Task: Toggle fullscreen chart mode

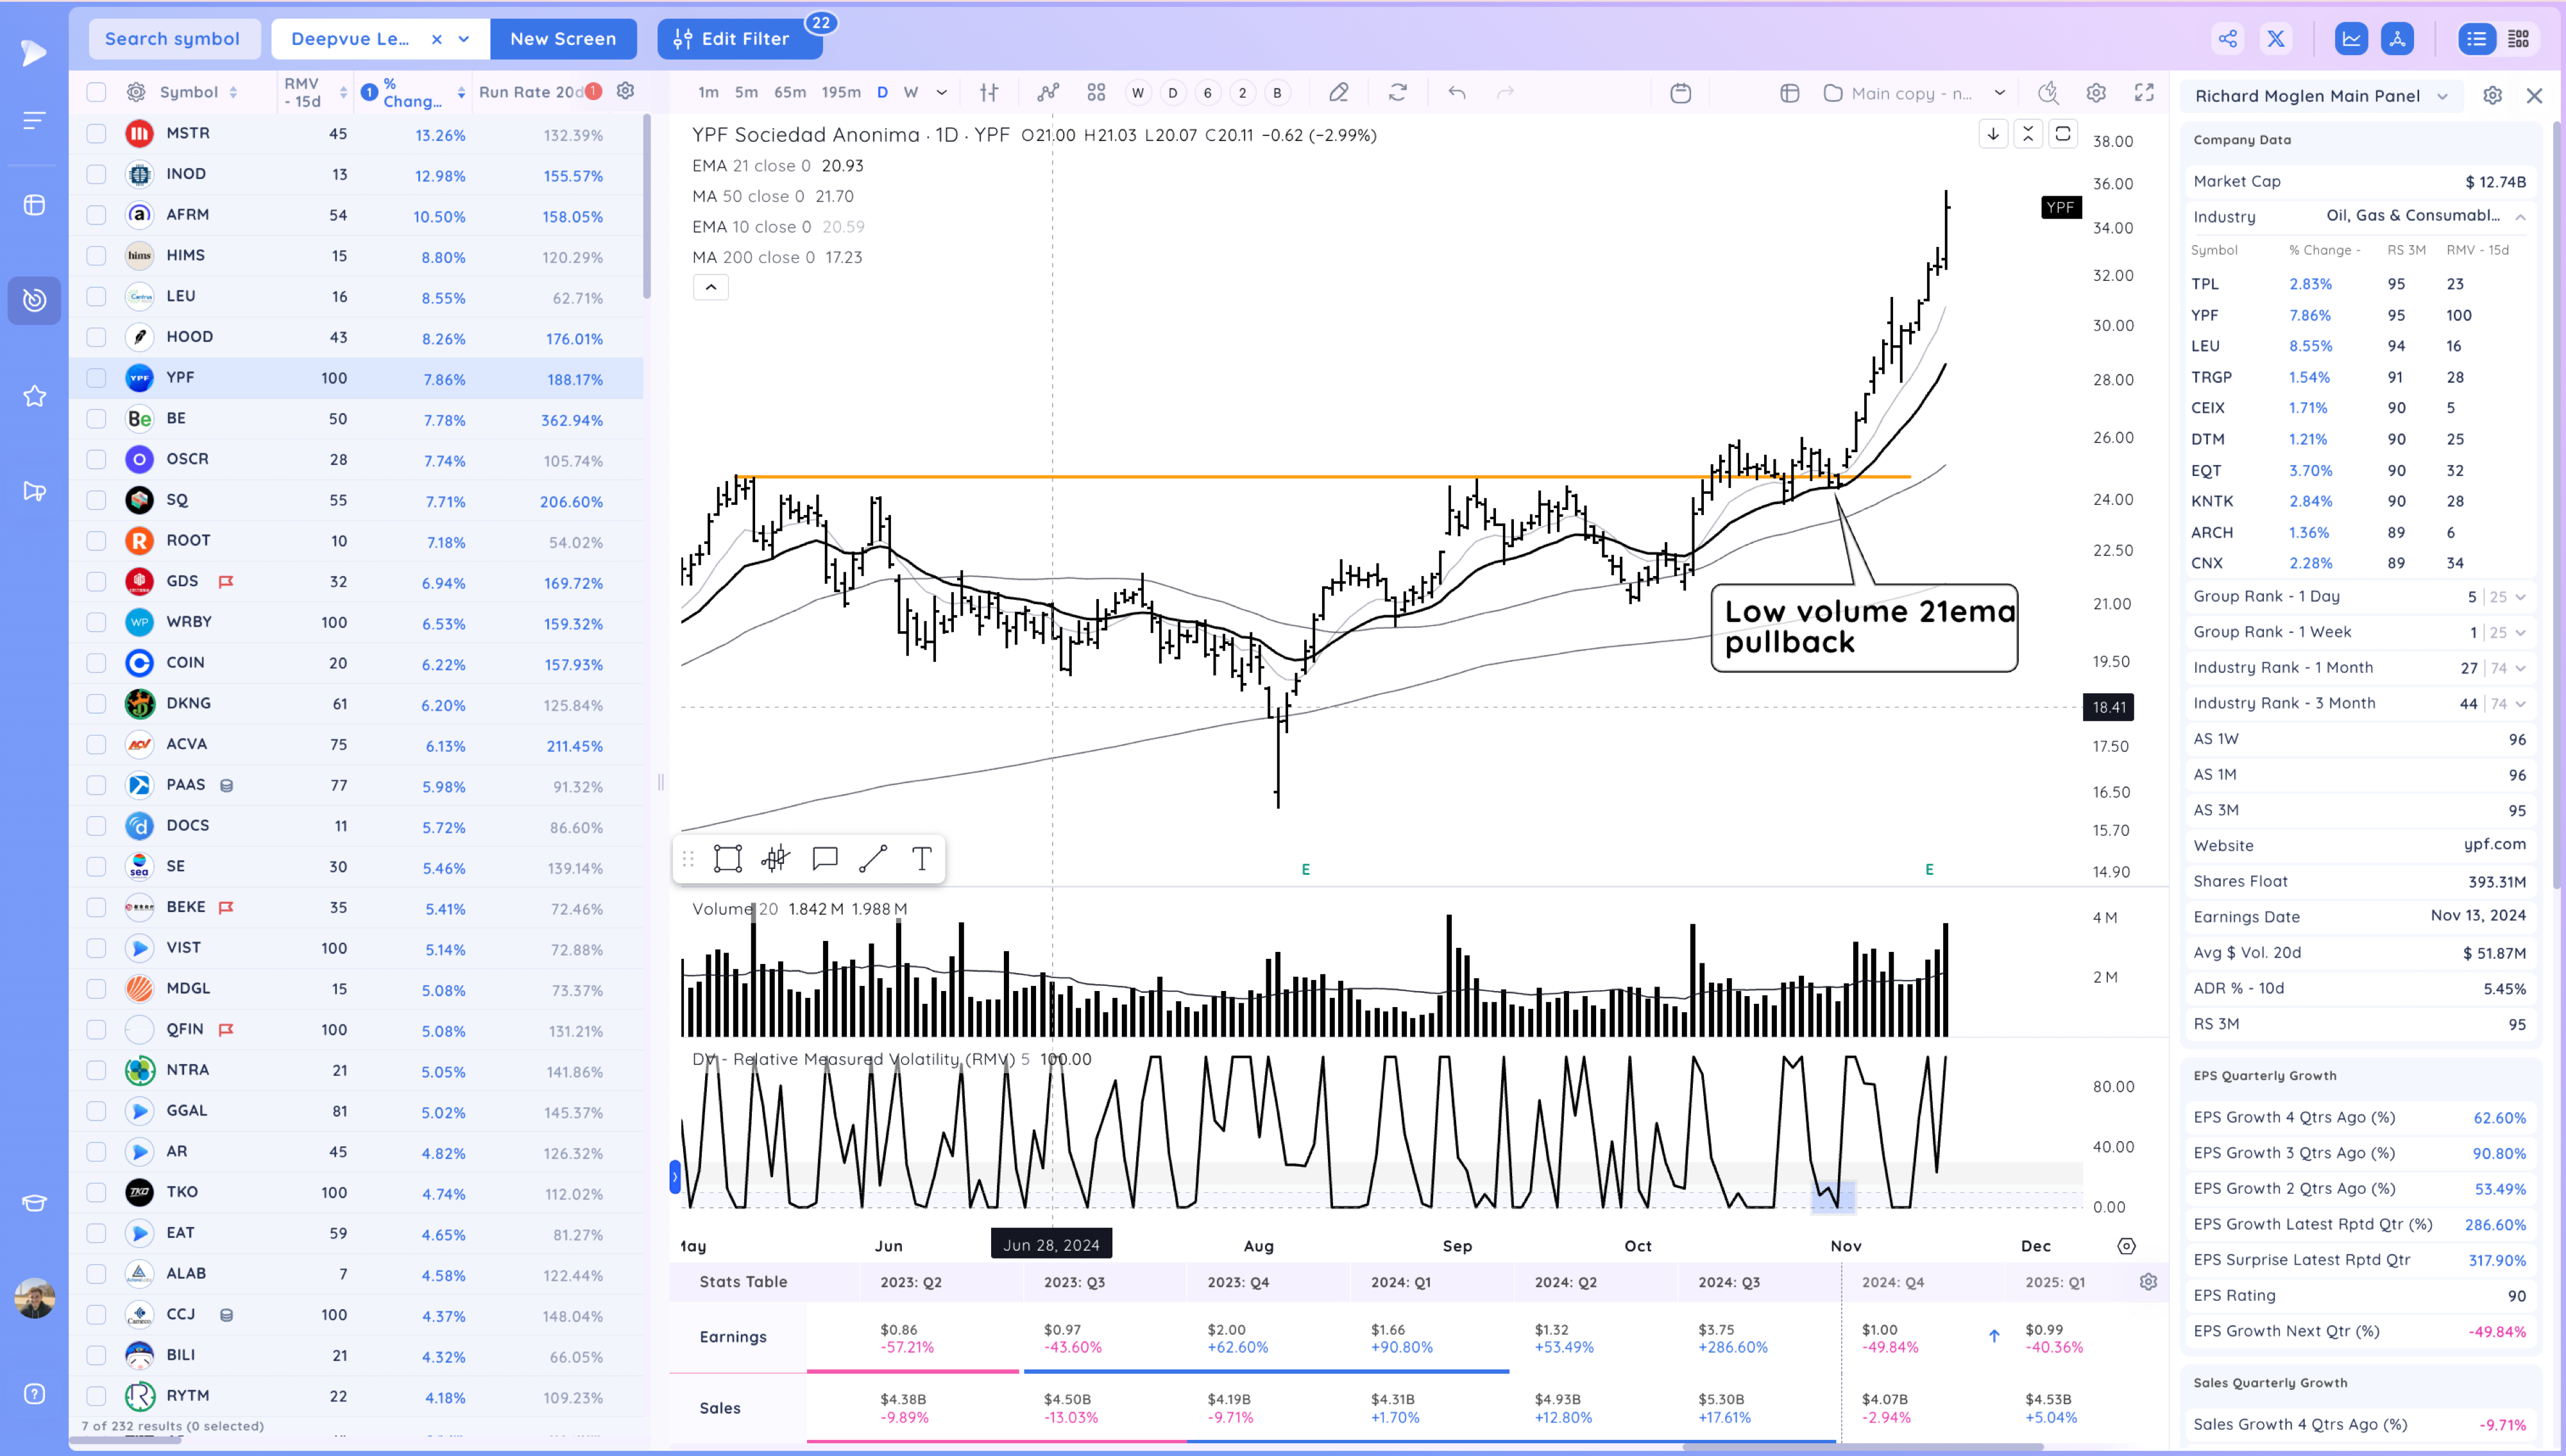Action: (x=2144, y=93)
